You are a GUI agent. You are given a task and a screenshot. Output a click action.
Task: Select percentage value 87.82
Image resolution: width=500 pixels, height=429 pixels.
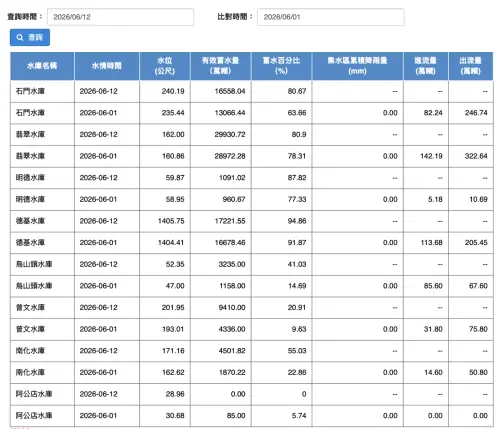click(x=297, y=178)
